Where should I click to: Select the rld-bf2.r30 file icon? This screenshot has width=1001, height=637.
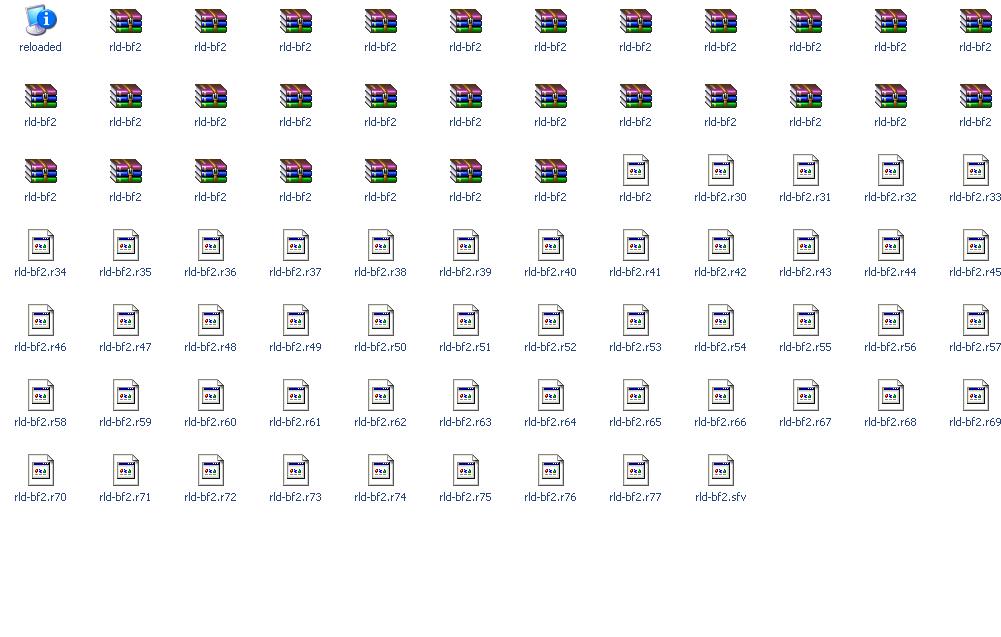click(720, 170)
